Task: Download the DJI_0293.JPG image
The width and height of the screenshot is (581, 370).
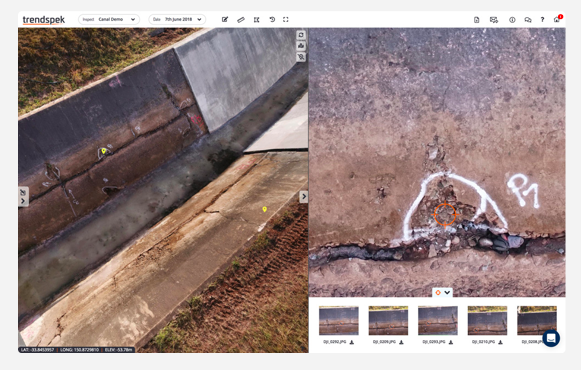Action: [x=451, y=342]
